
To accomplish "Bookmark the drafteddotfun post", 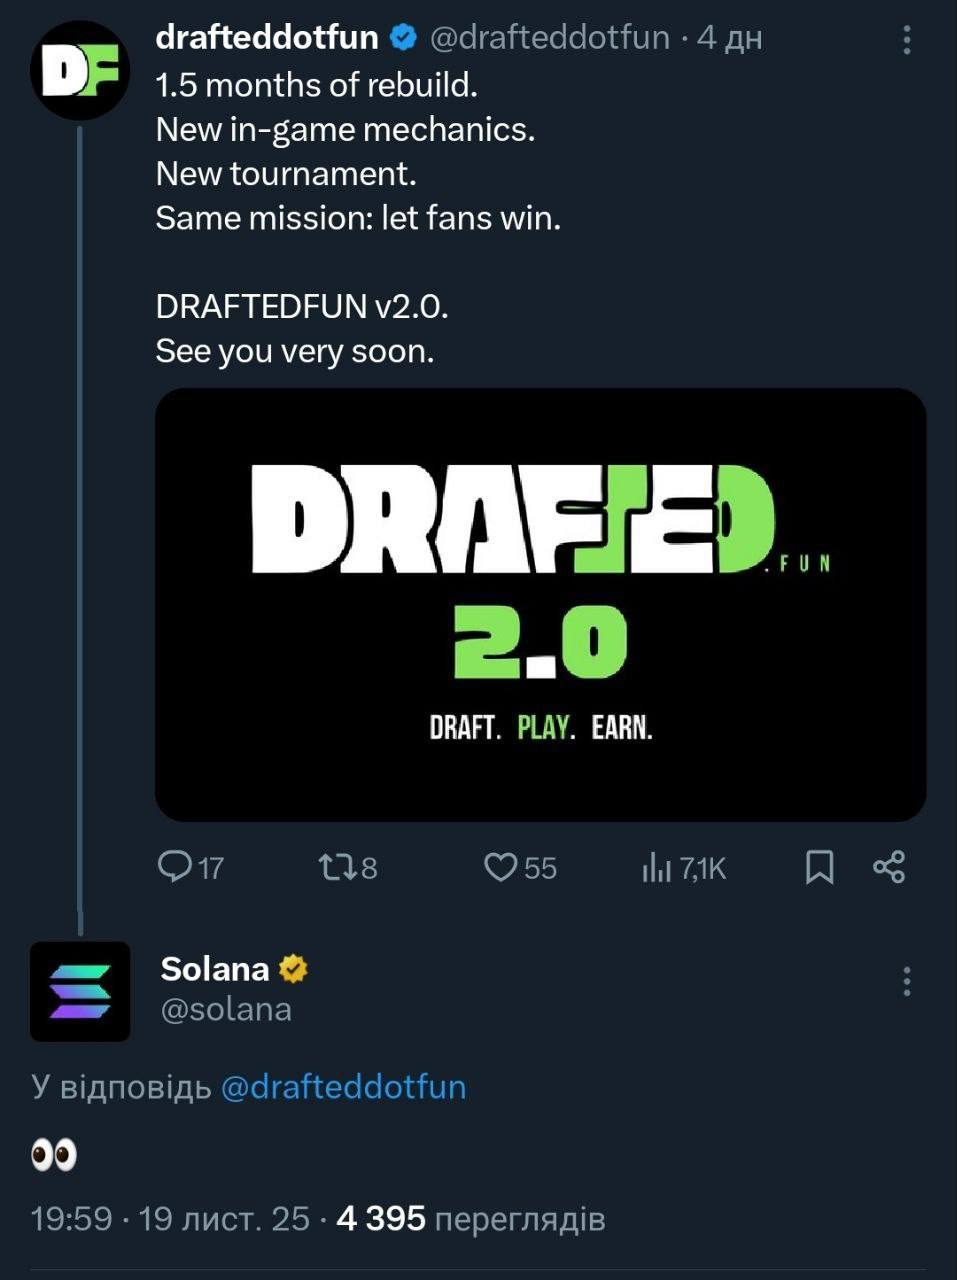I will pos(819,866).
